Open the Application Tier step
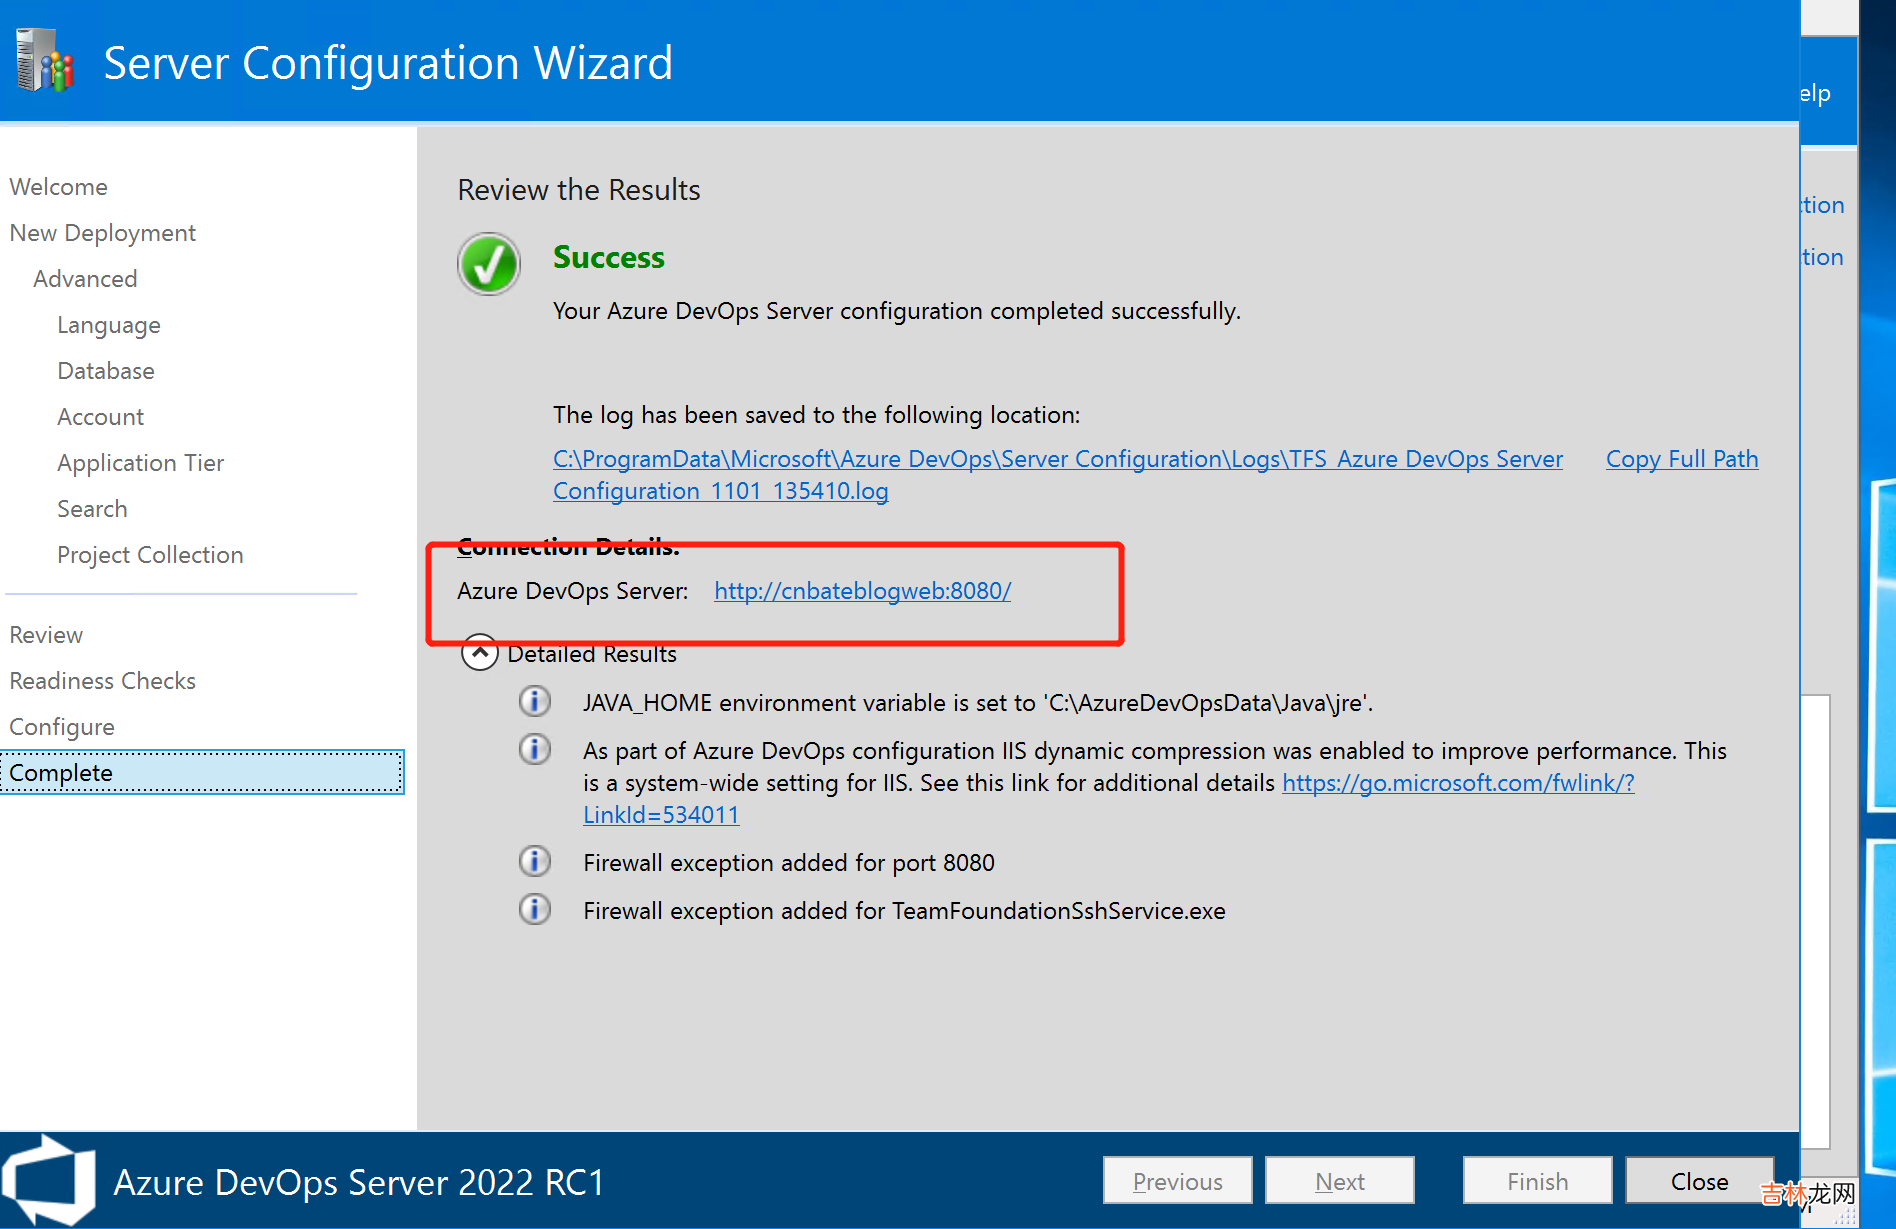Viewport: 1896px width, 1229px height. (x=140, y=463)
